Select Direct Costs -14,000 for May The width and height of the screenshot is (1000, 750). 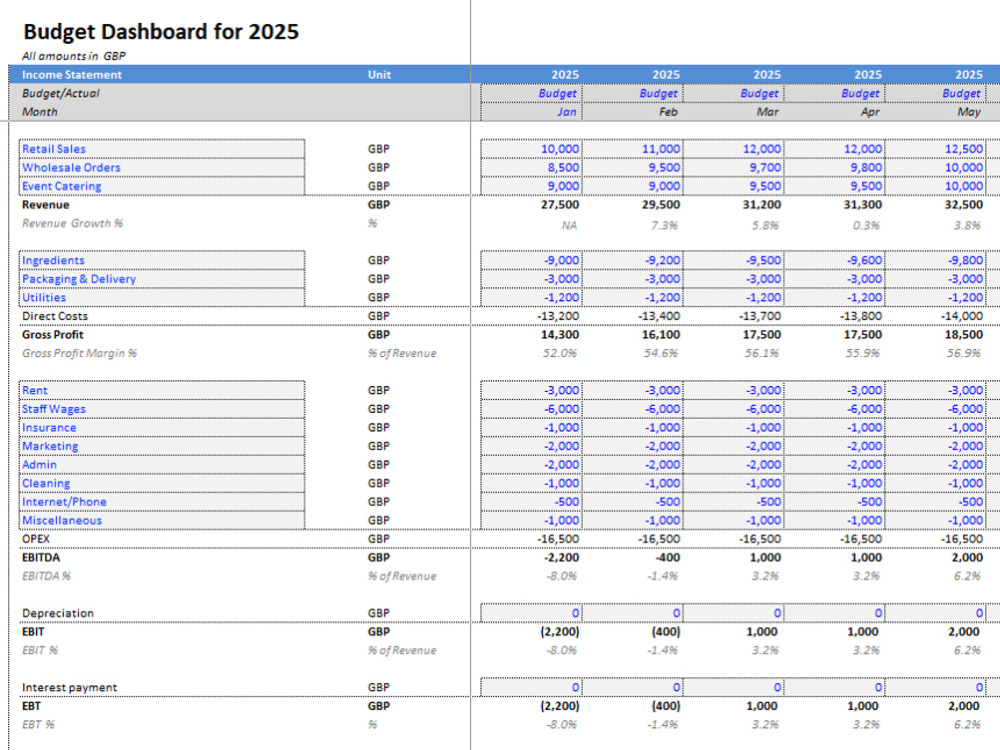(x=962, y=316)
